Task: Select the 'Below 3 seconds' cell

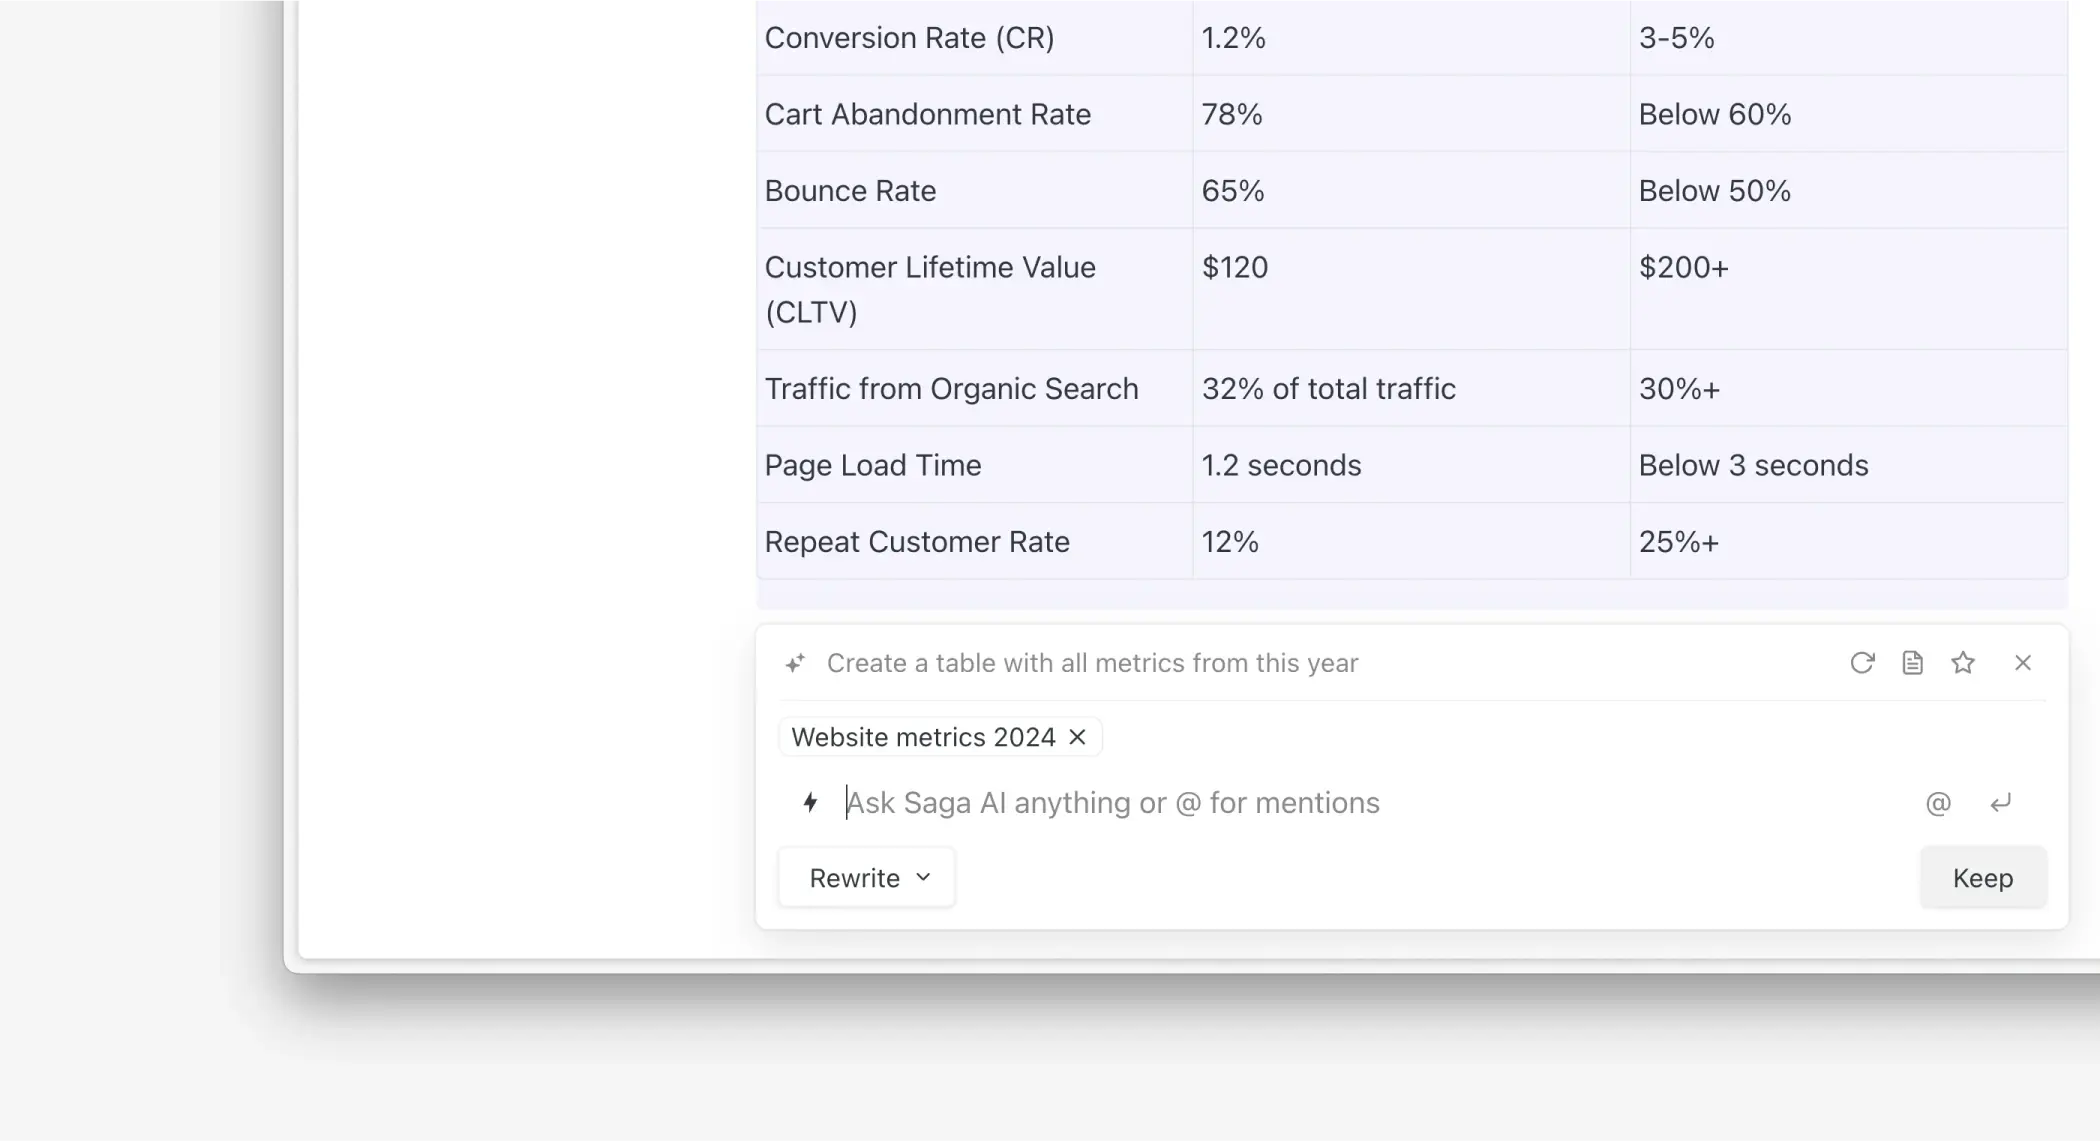Action: pyautogui.click(x=1752, y=465)
